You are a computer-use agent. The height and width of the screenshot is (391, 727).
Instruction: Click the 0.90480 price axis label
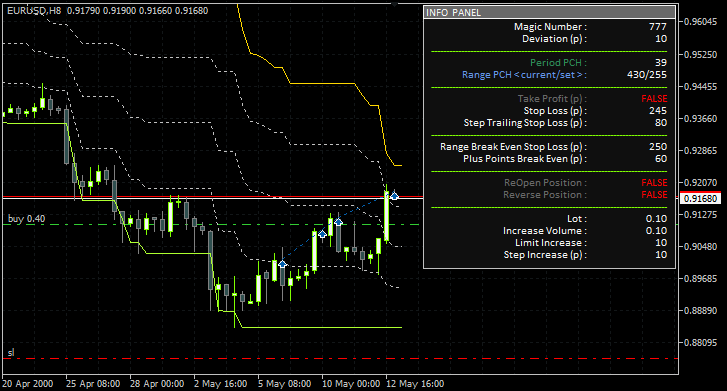(x=701, y=247)
